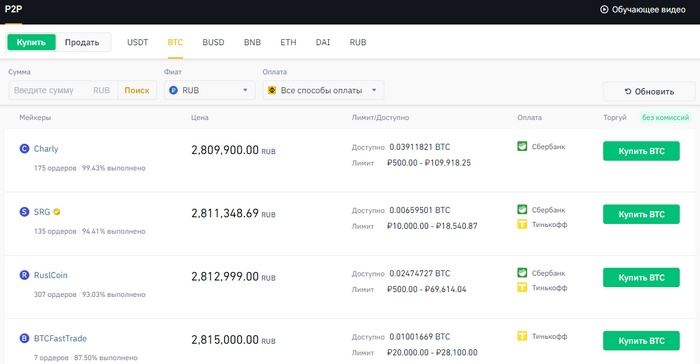Click price 2,812,999.00 RUB

[x=233, y=277]
